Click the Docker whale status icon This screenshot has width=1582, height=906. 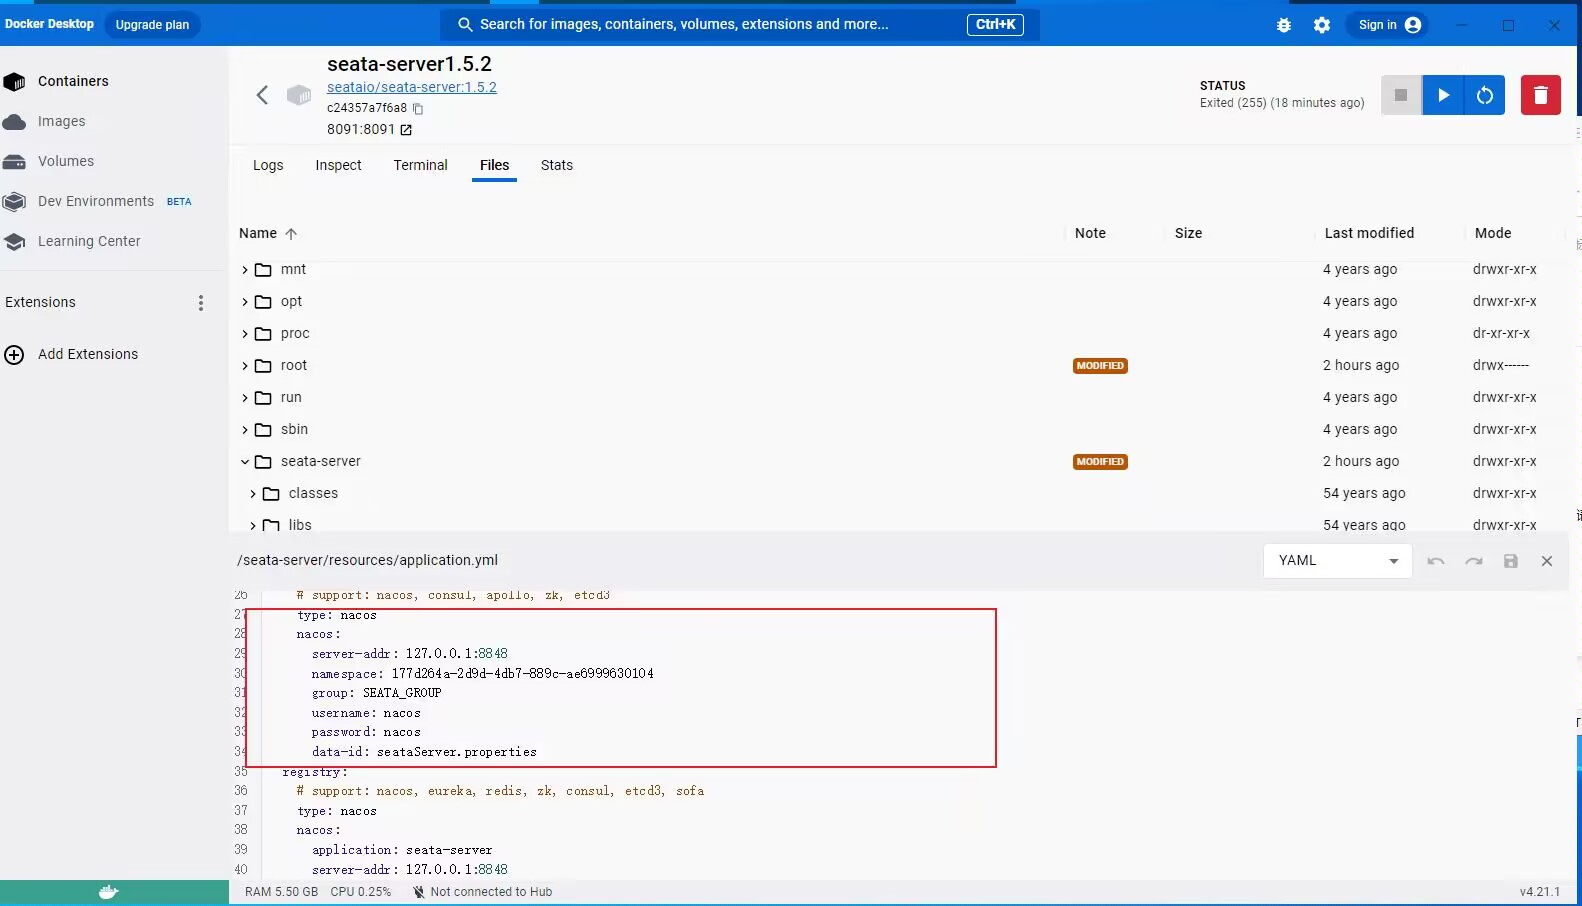tap(109, 892)
